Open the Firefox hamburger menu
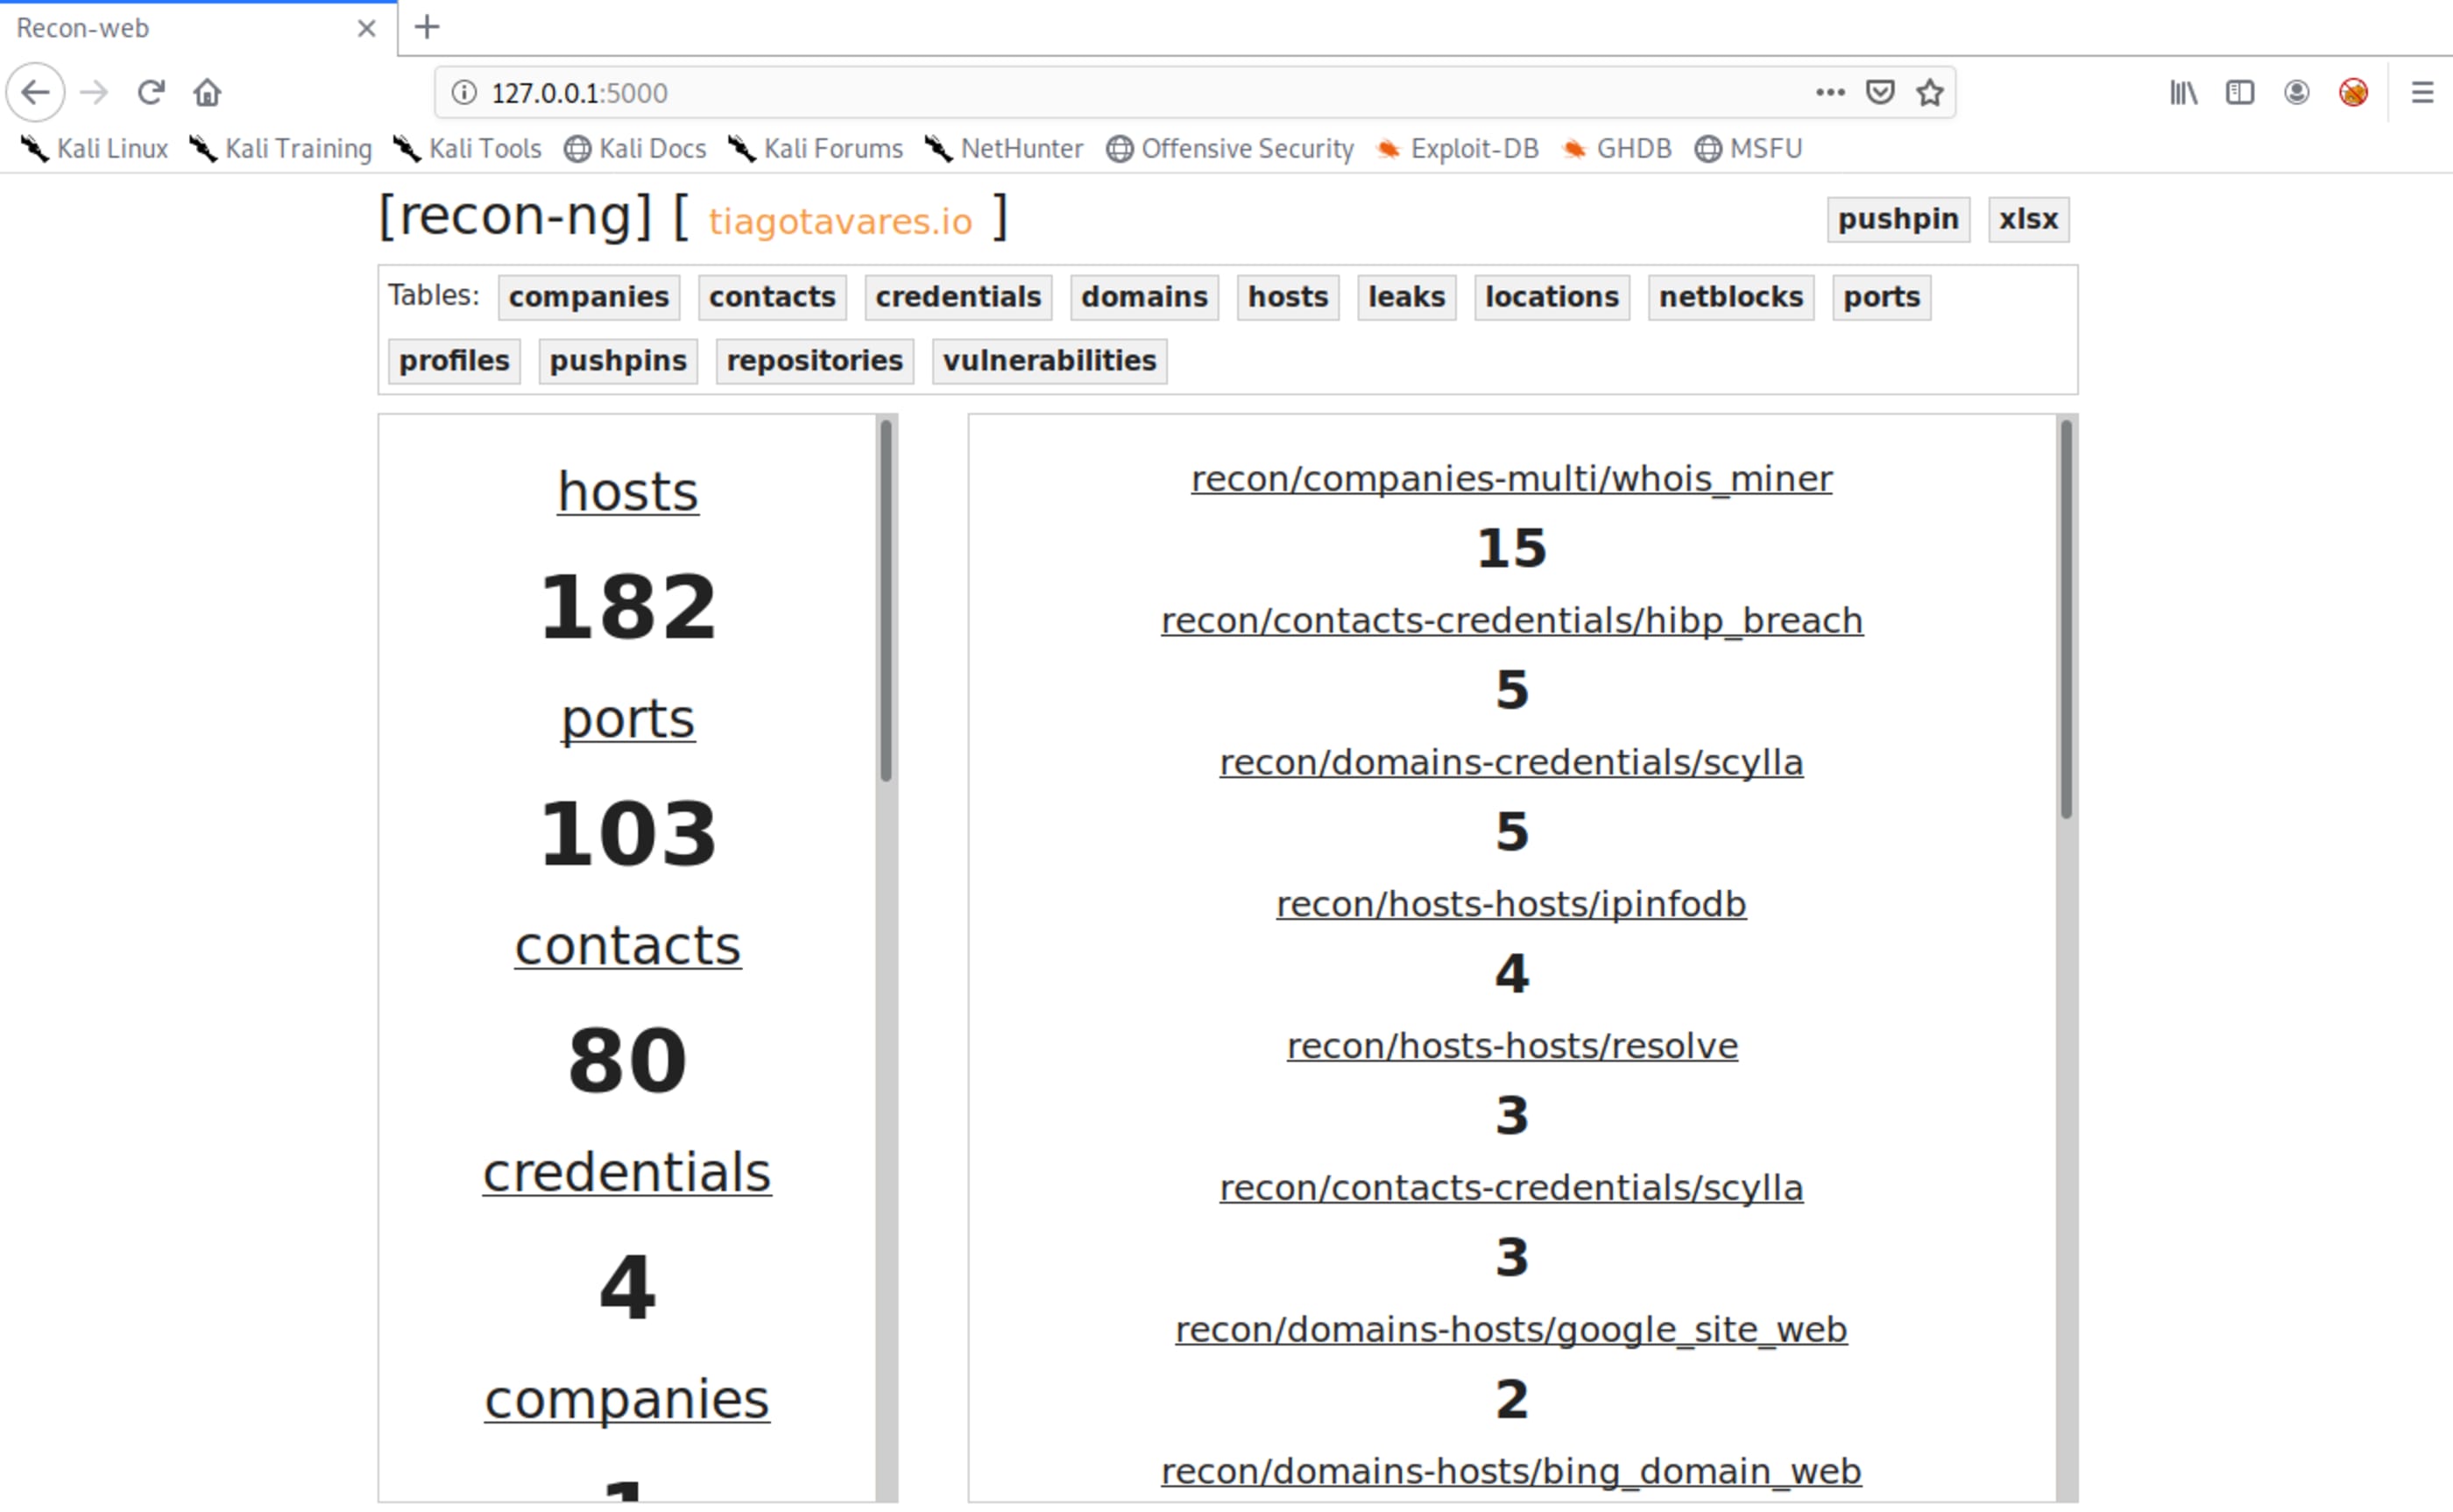The width and height of the screenshot is (2453, 1512). click(2421, 92)
